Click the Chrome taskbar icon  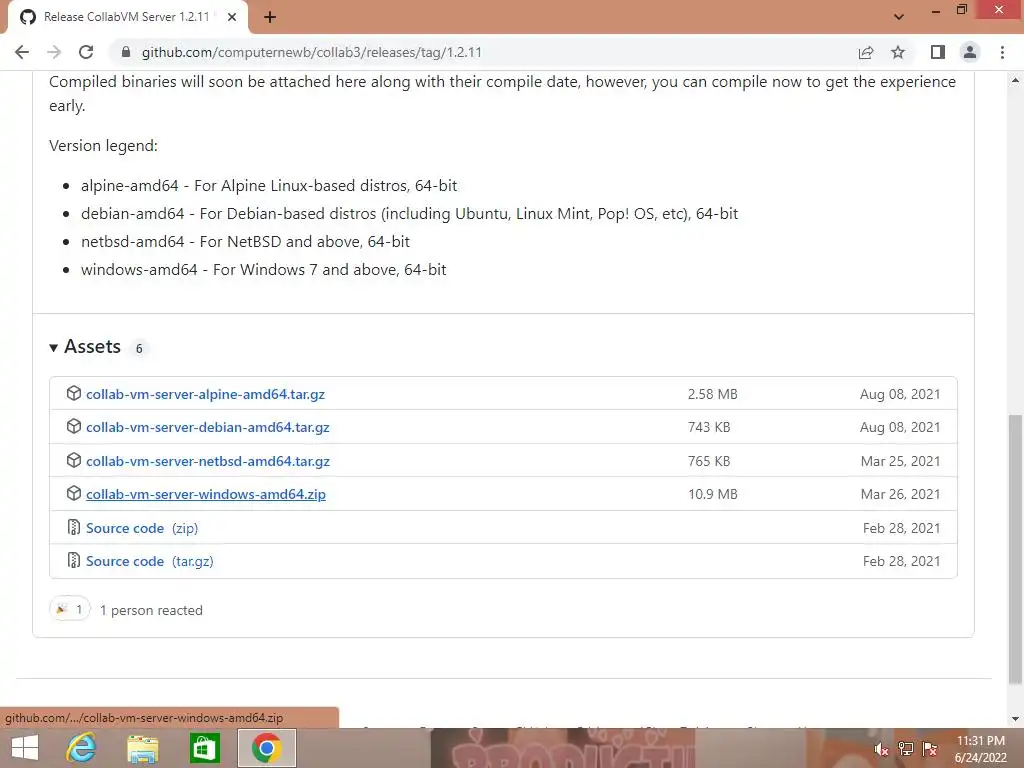266,748
